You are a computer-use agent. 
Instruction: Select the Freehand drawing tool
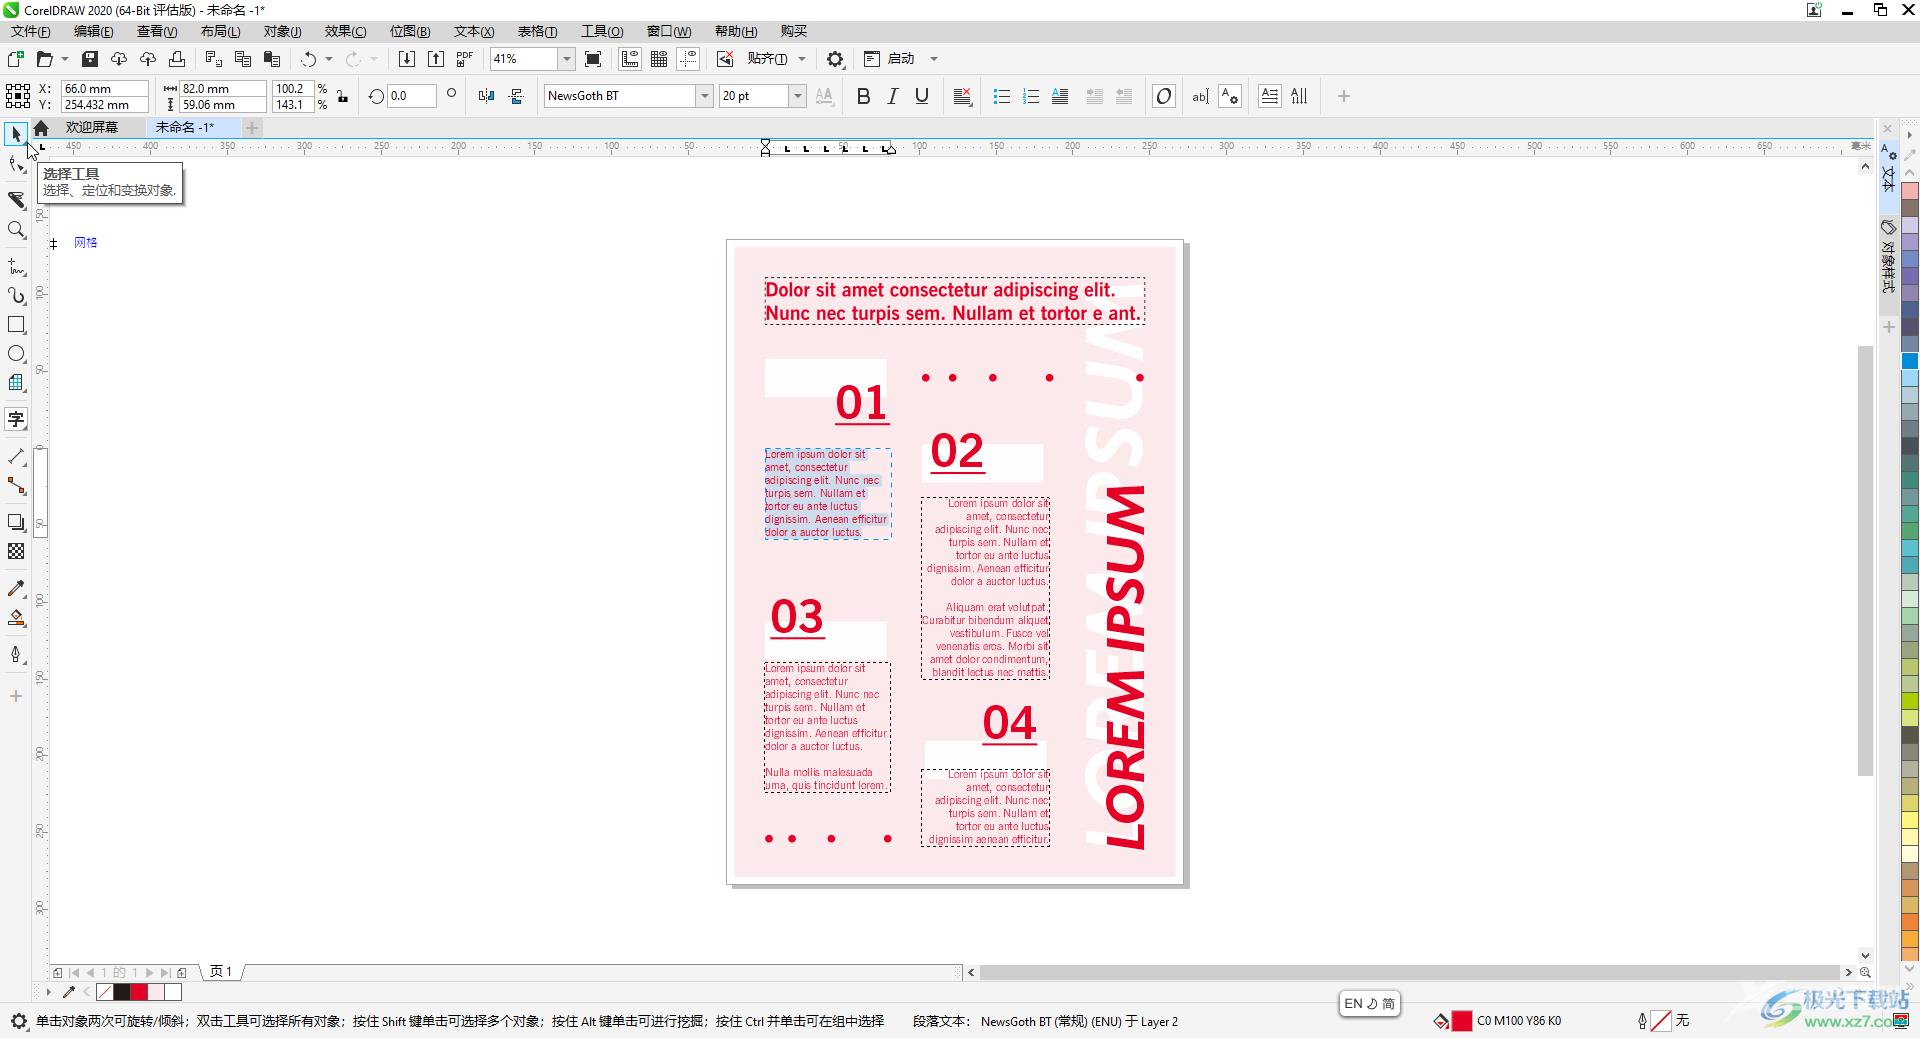point(16,267)
